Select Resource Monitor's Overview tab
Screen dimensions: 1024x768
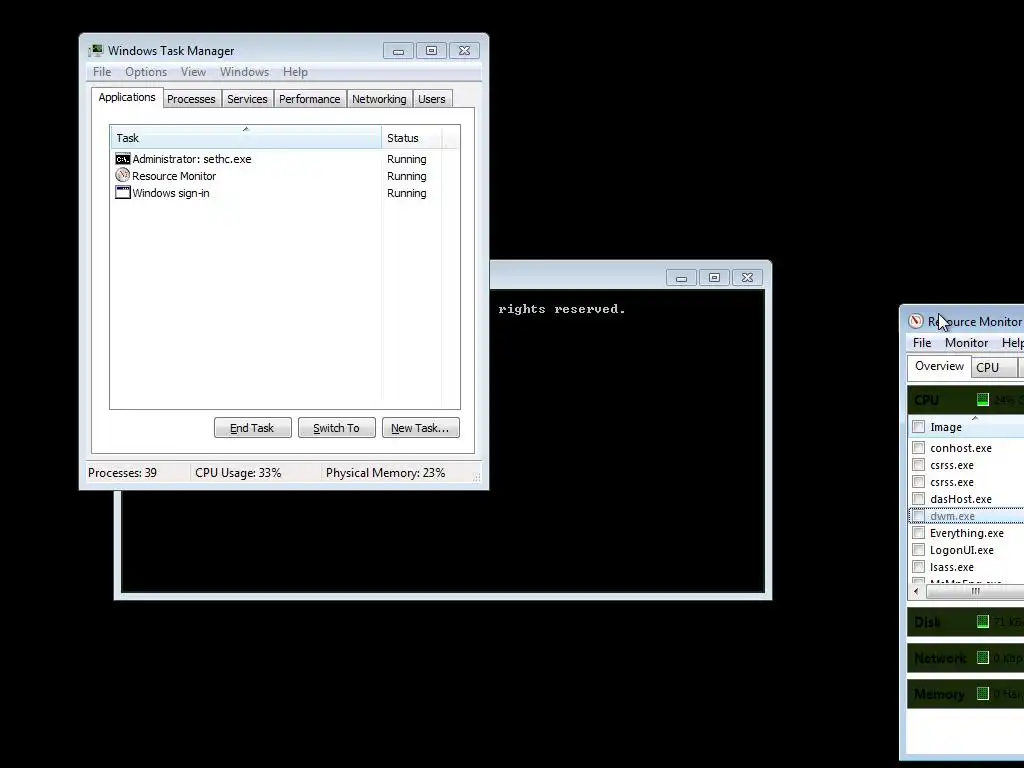click(x=939, y=366)
